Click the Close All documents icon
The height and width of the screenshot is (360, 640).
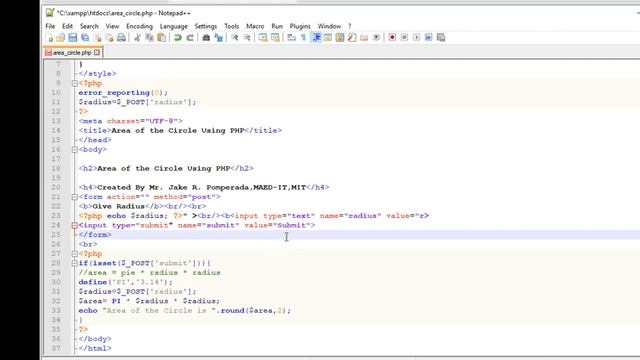(x=109, y=38)
